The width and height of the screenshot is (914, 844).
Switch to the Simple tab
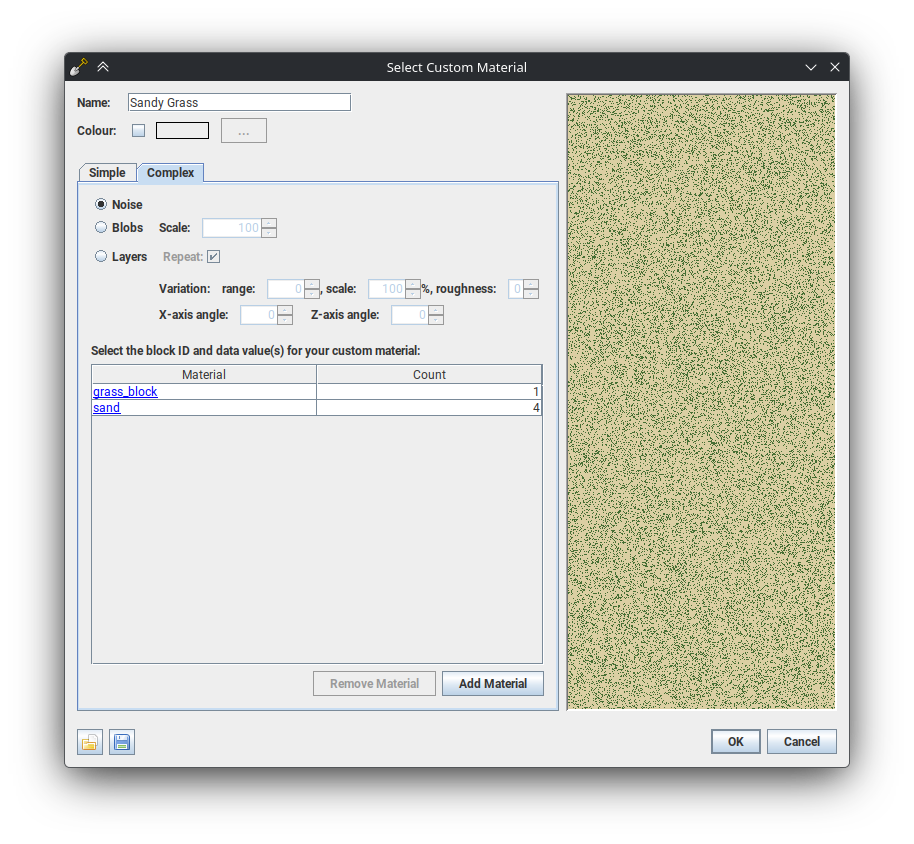tap(107, 172)
